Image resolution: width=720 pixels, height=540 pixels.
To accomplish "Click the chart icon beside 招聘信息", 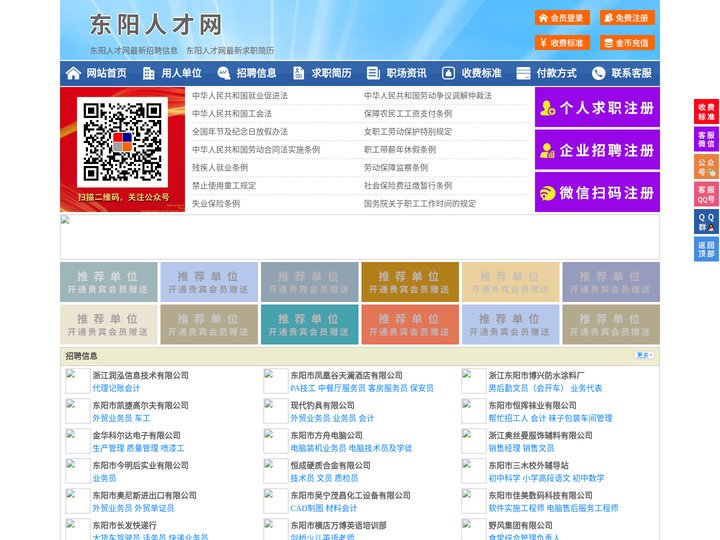I will coord(224,73).
